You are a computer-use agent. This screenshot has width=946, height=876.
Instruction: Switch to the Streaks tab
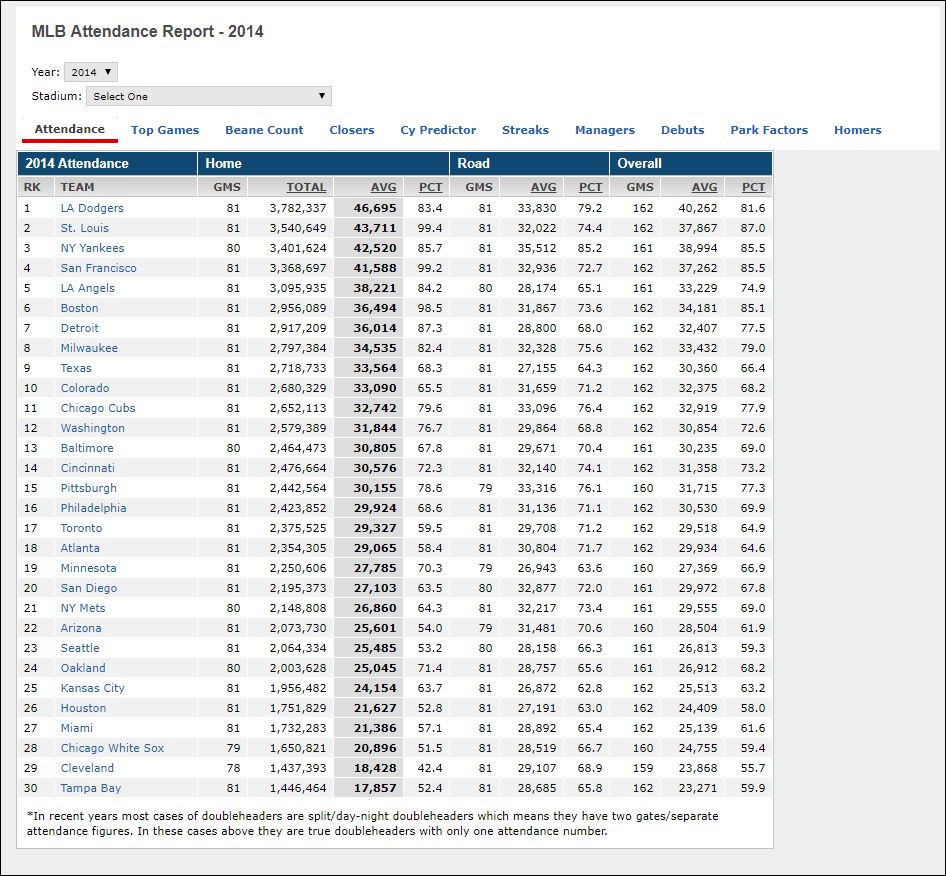pyautogui.click(x=525, y=130)
